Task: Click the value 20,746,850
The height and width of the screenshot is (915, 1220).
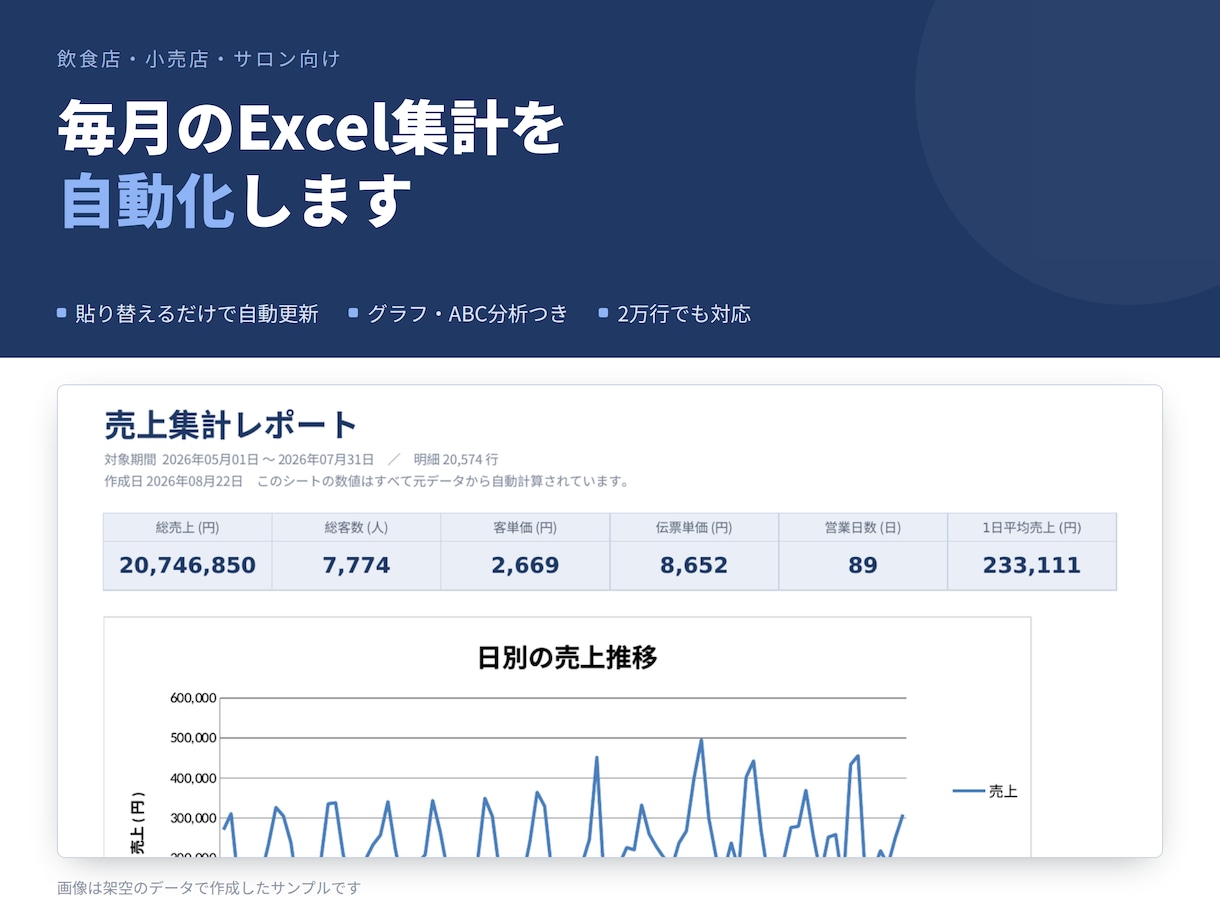Action: (x=187, y=565)
